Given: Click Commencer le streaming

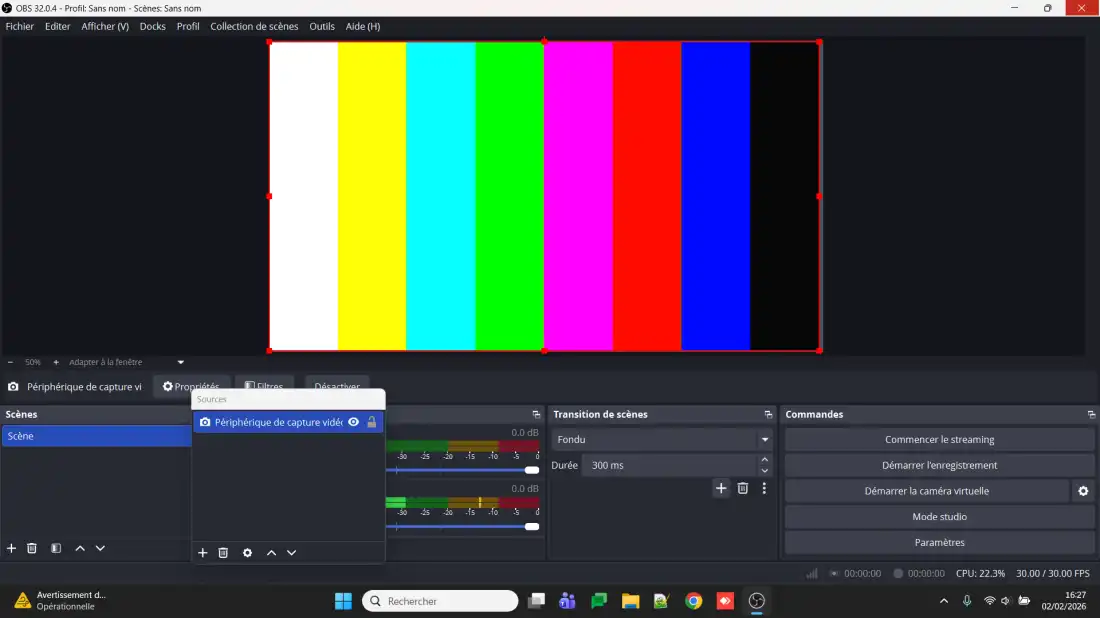Looking at the screenshot, I should [939, 440].
